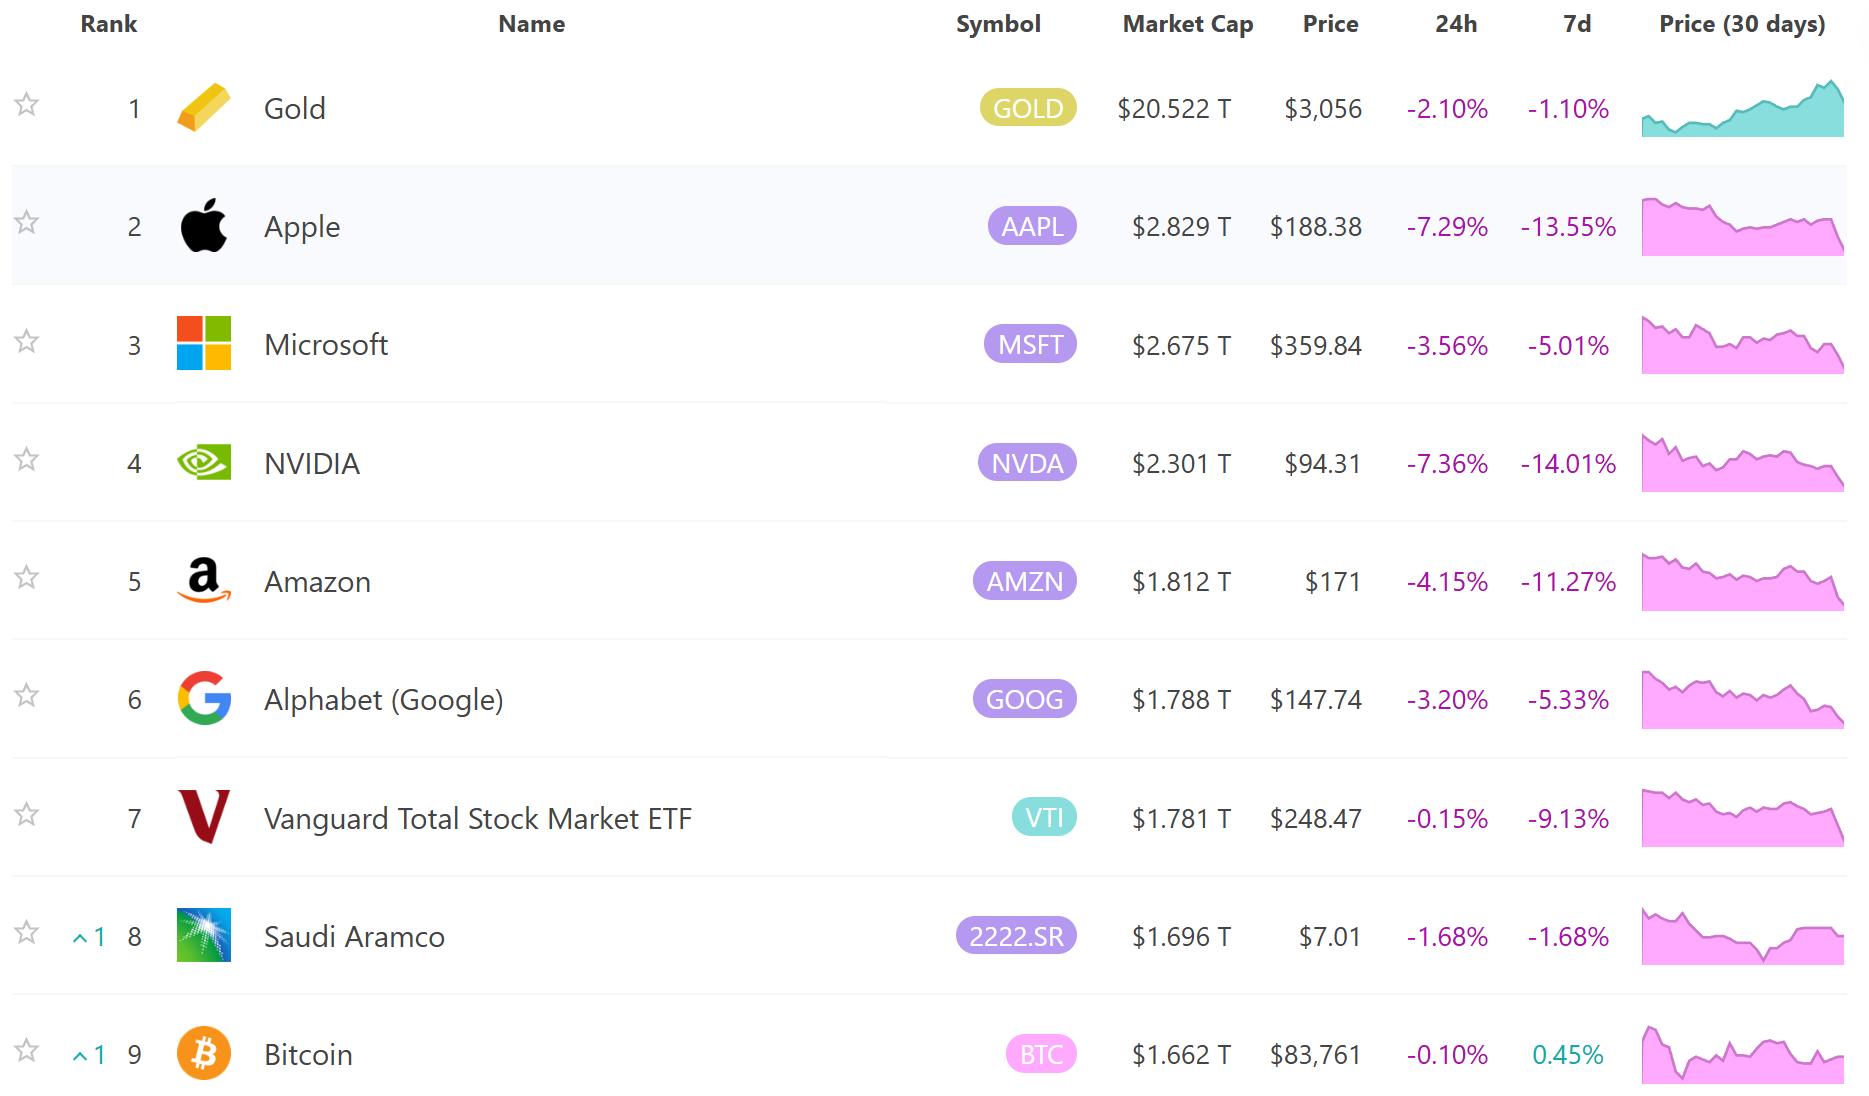
Task: Open NVIDIA's 30-day price chart
Action: tap(1742, 463)
